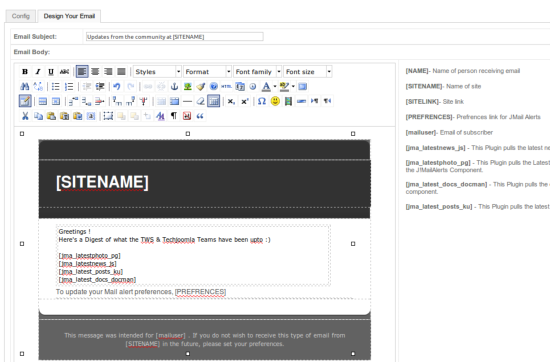Click the Outdent icon
Screen dimensions: 550x362
(x=87, y=86)
